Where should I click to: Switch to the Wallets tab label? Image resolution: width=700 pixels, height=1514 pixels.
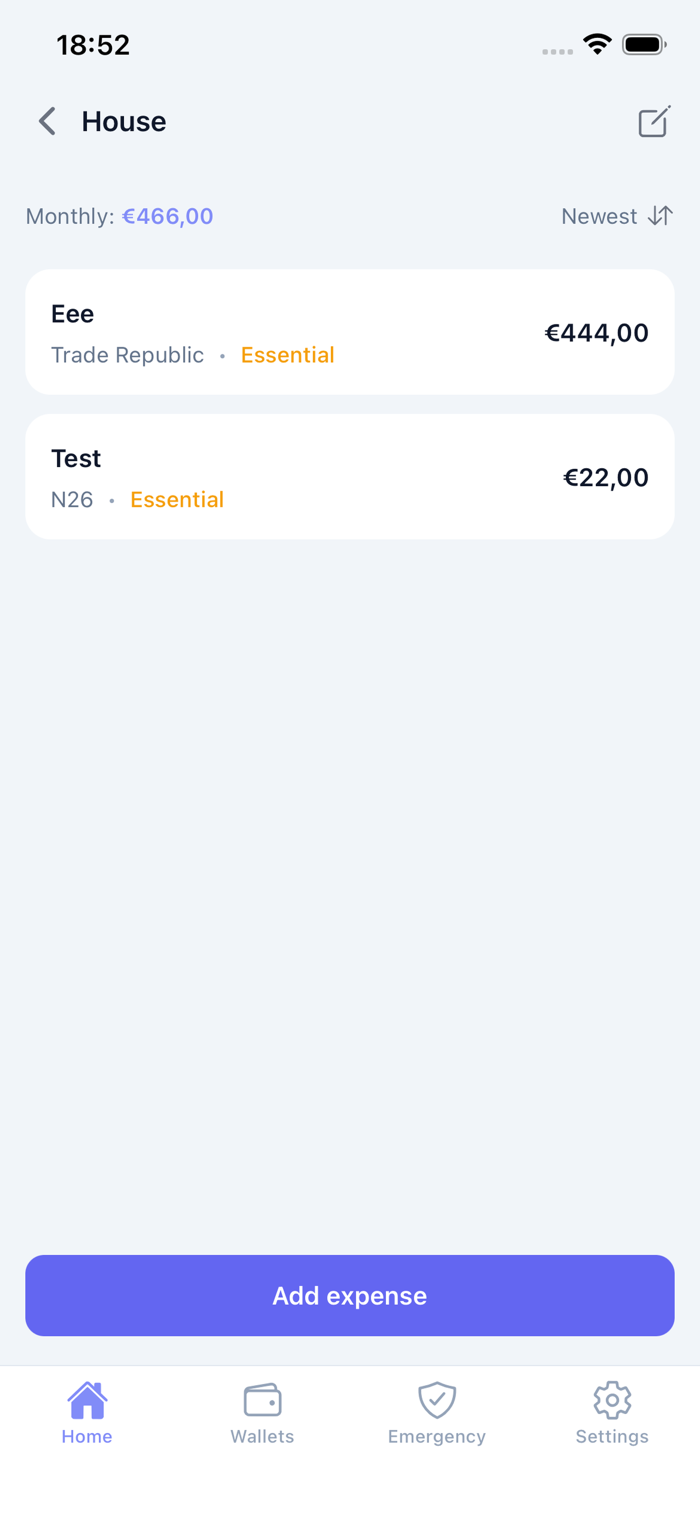point(262,1437)
